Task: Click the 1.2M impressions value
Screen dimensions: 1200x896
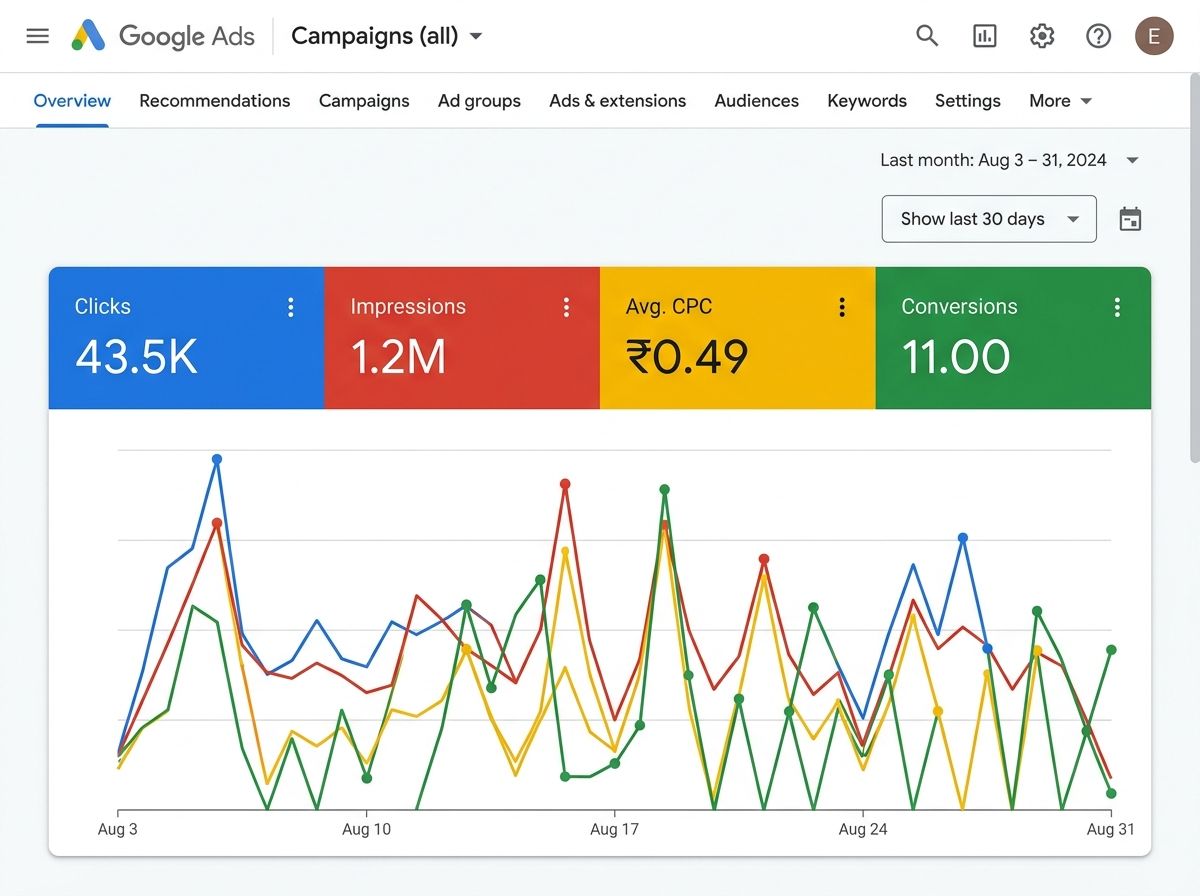Action: [x=398, y=357]
